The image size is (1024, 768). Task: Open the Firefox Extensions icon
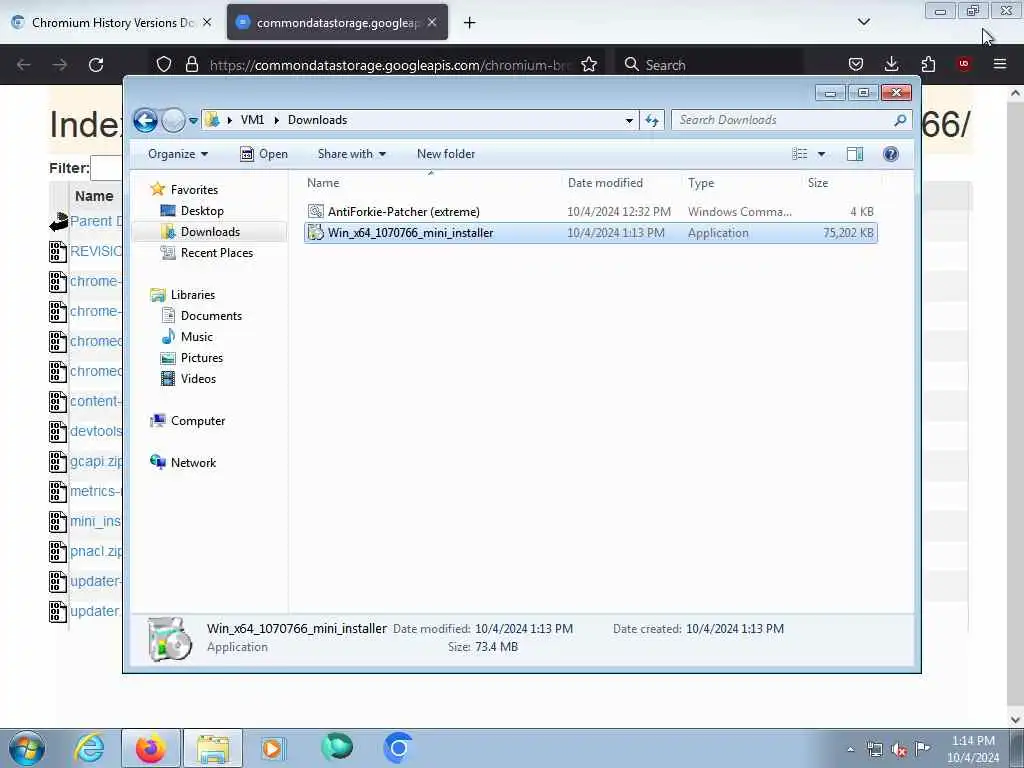click(x=928, y=64)
